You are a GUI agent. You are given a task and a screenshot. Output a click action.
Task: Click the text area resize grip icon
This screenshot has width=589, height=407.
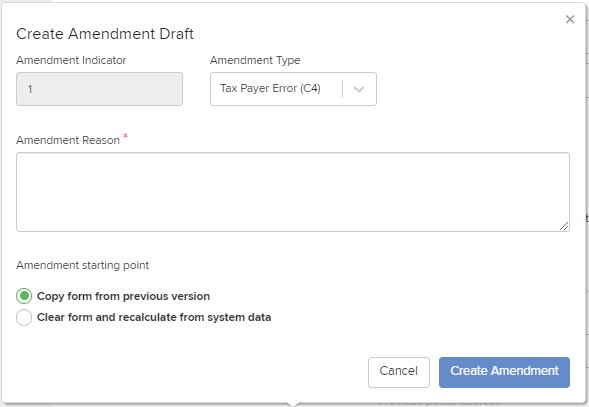[x=564, y=226]
